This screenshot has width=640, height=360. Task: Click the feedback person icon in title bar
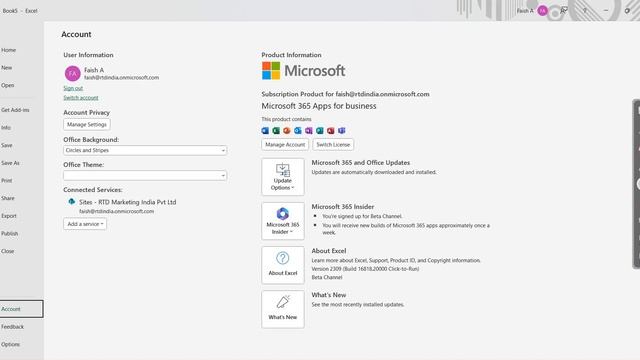pos(564,11)
